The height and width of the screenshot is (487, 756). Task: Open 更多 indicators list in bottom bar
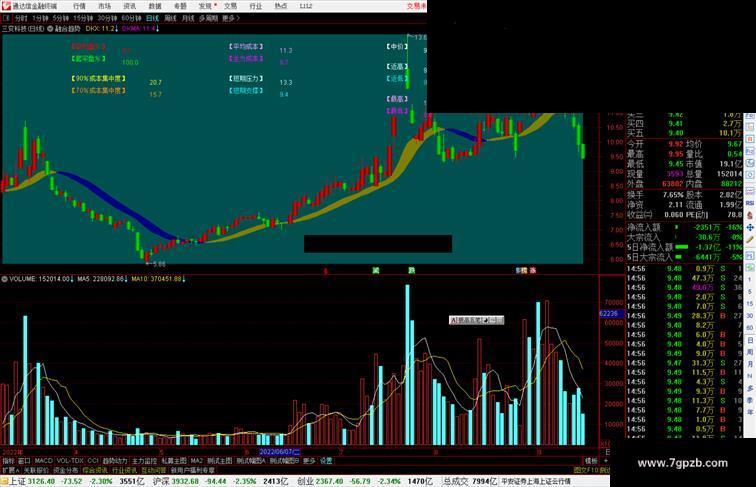coord(309,461)
